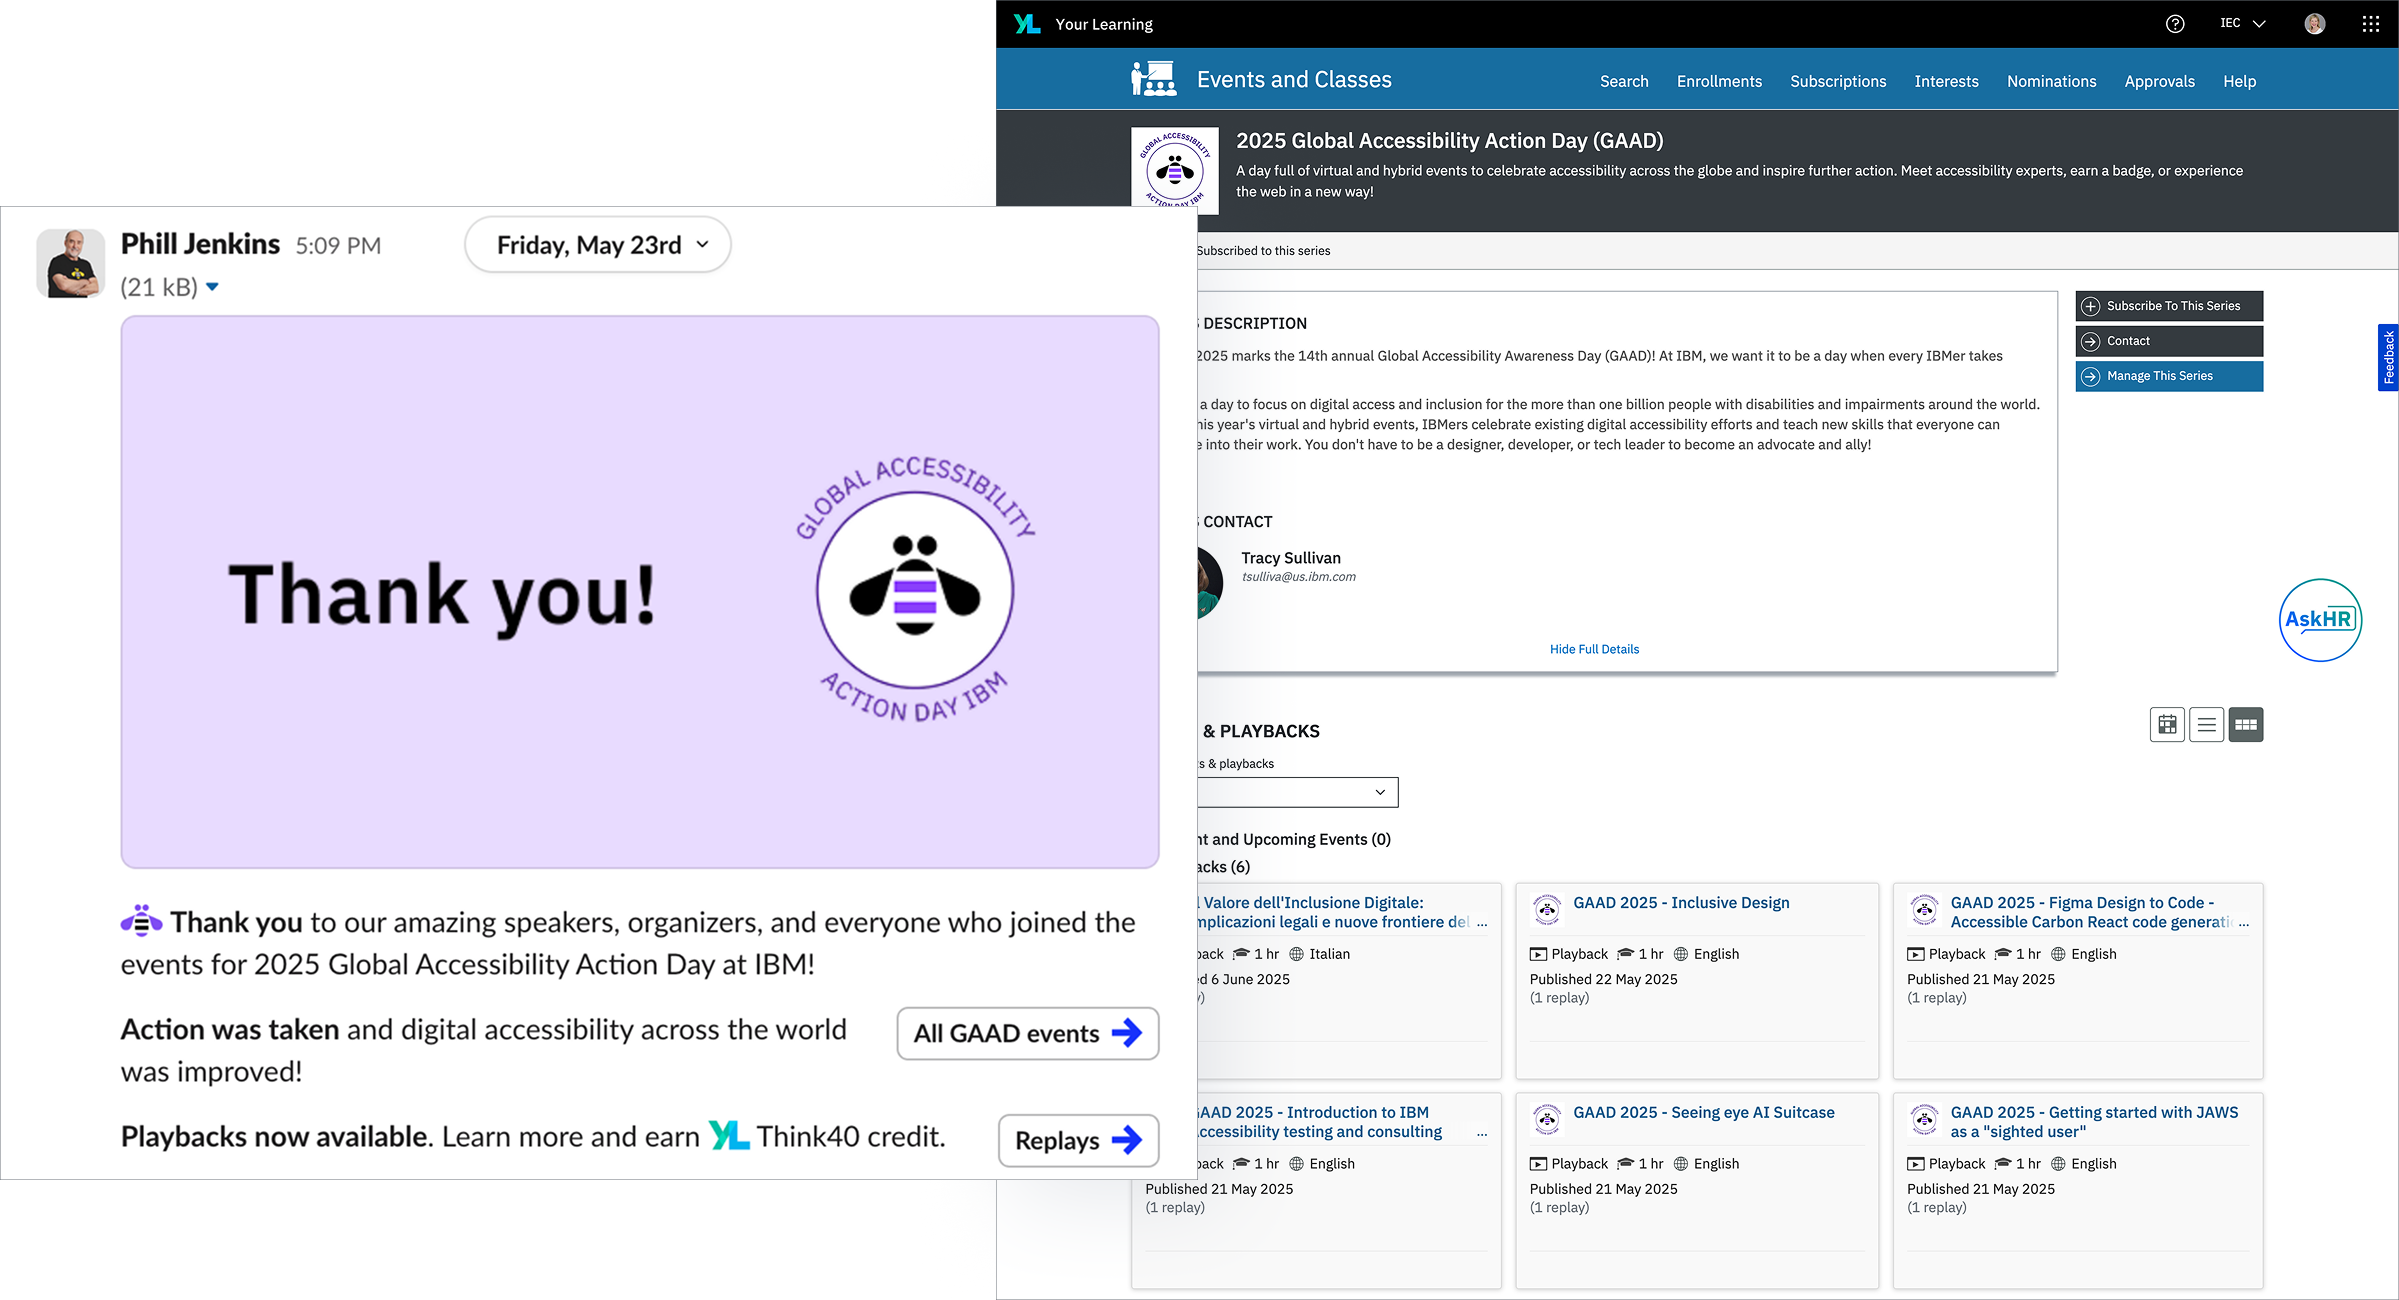
Task: Open GAAD 2025 - Inclusive Design
Action: click(x=1681, y=903)
